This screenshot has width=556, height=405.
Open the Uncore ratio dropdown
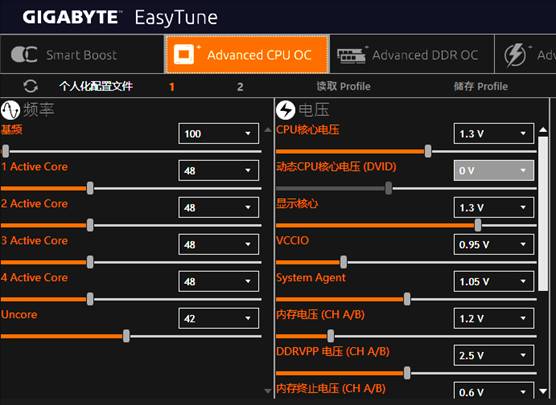[219, 318]
